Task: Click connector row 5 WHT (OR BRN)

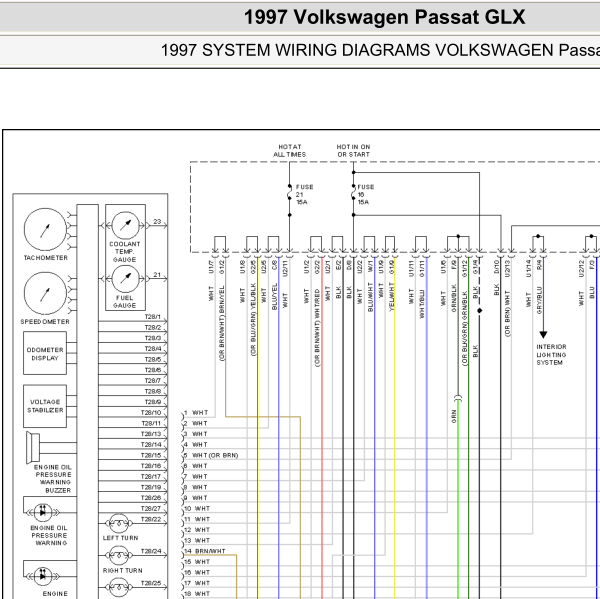Action: coord(211,455)
